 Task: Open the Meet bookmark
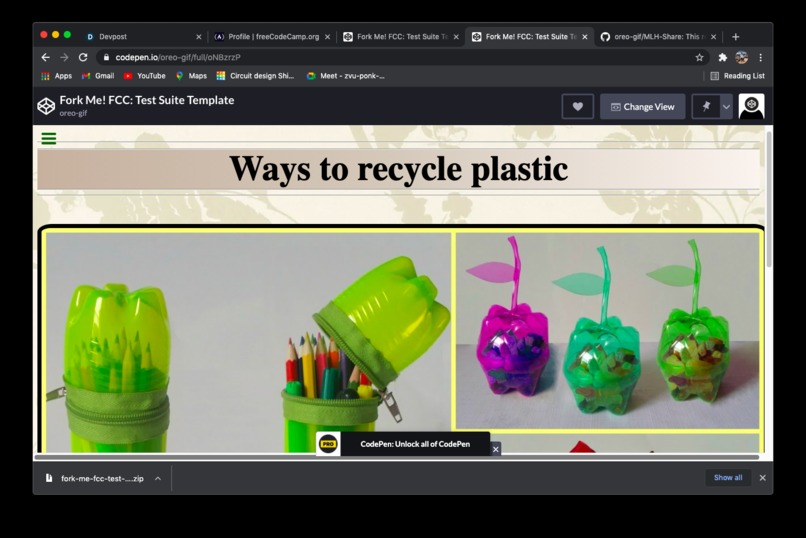tap(345, 76)
